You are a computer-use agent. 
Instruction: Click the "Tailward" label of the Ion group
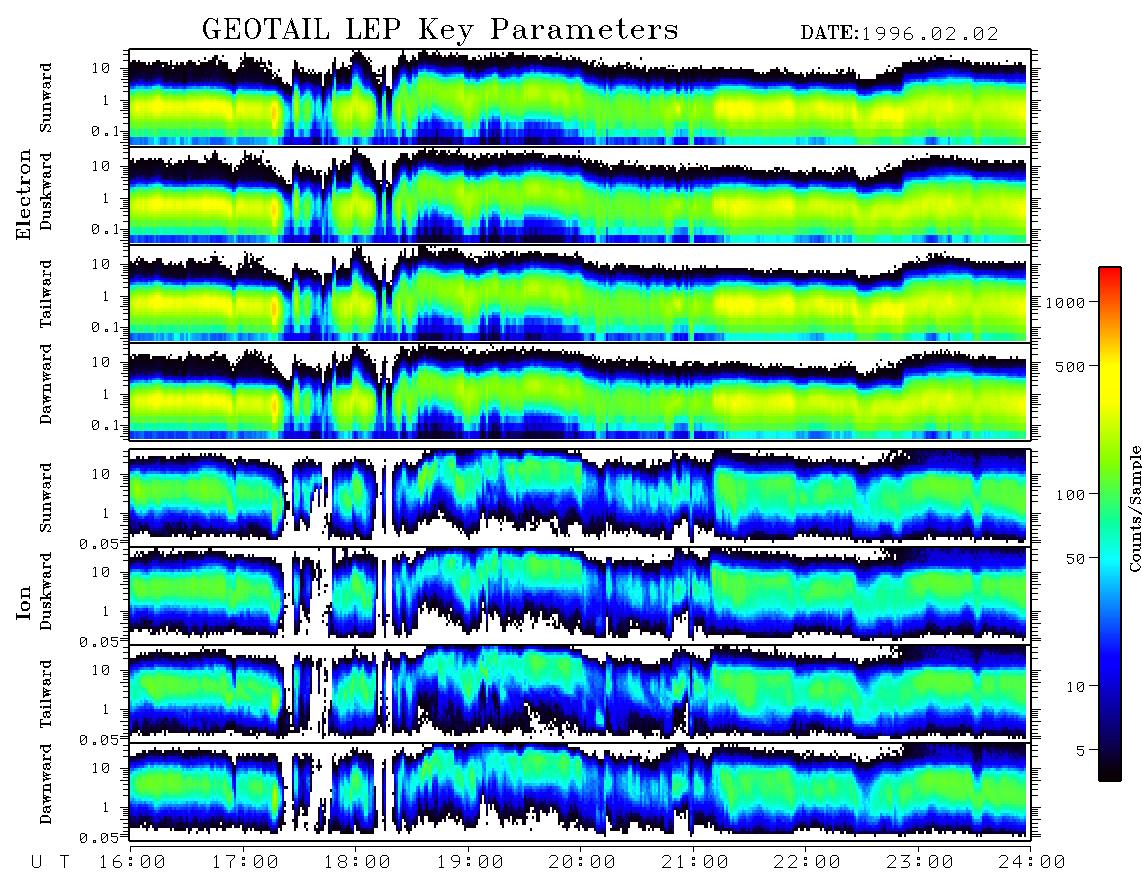pyautogui.click(x=46, y=694)
